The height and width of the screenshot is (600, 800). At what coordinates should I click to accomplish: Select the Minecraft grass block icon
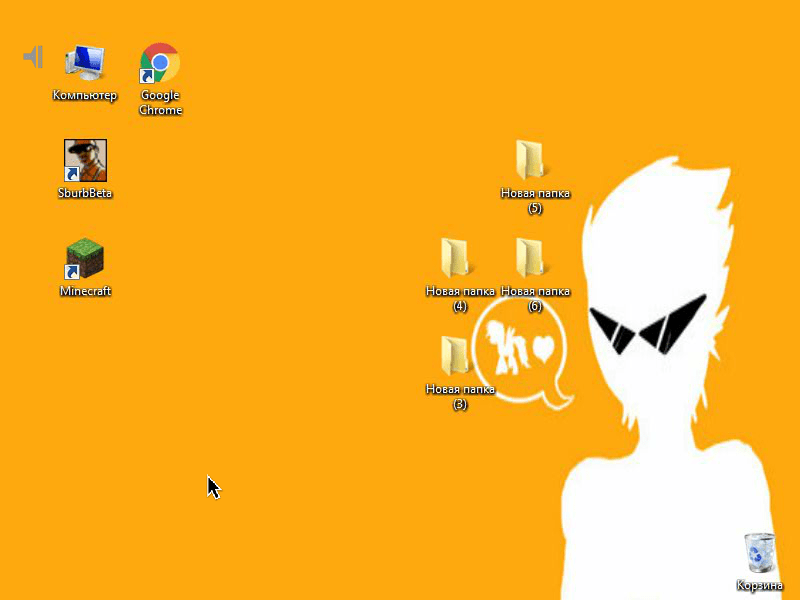click(85, 258)
